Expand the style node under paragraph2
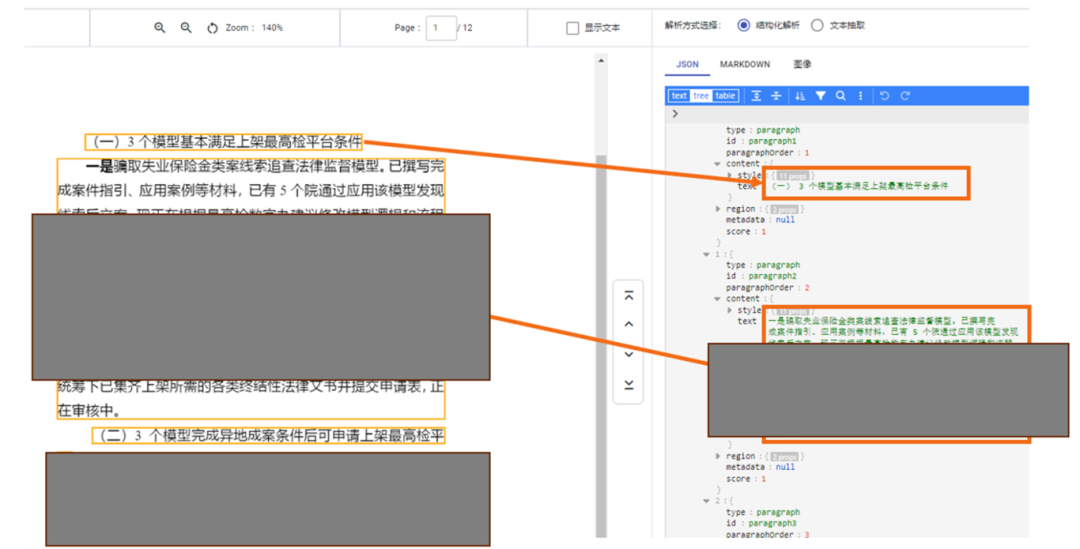1080x549 pixels. point(729,310)
